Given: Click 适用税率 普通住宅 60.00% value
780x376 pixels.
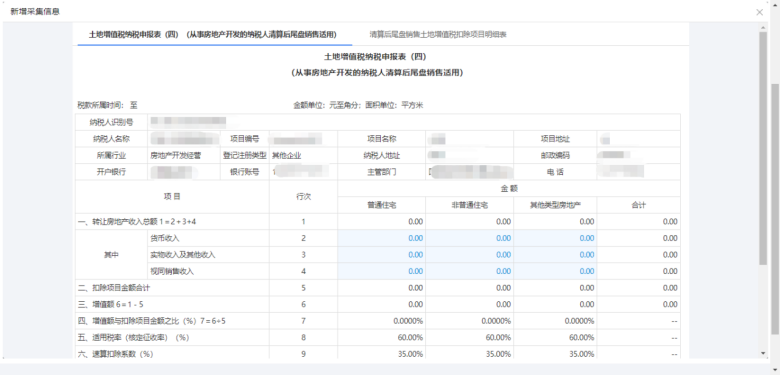Looking at the screenshot, I should pyautogui.click(x=410, y=337).
